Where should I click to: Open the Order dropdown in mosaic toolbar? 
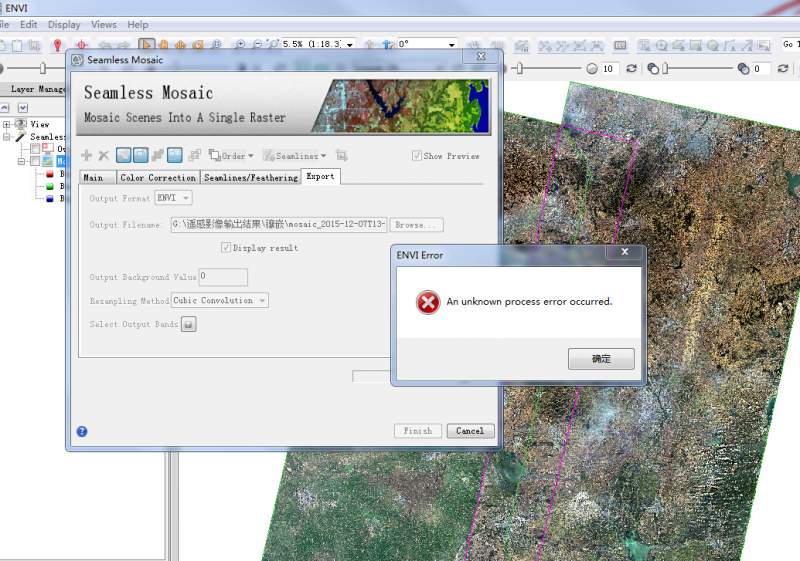(231, 156)
